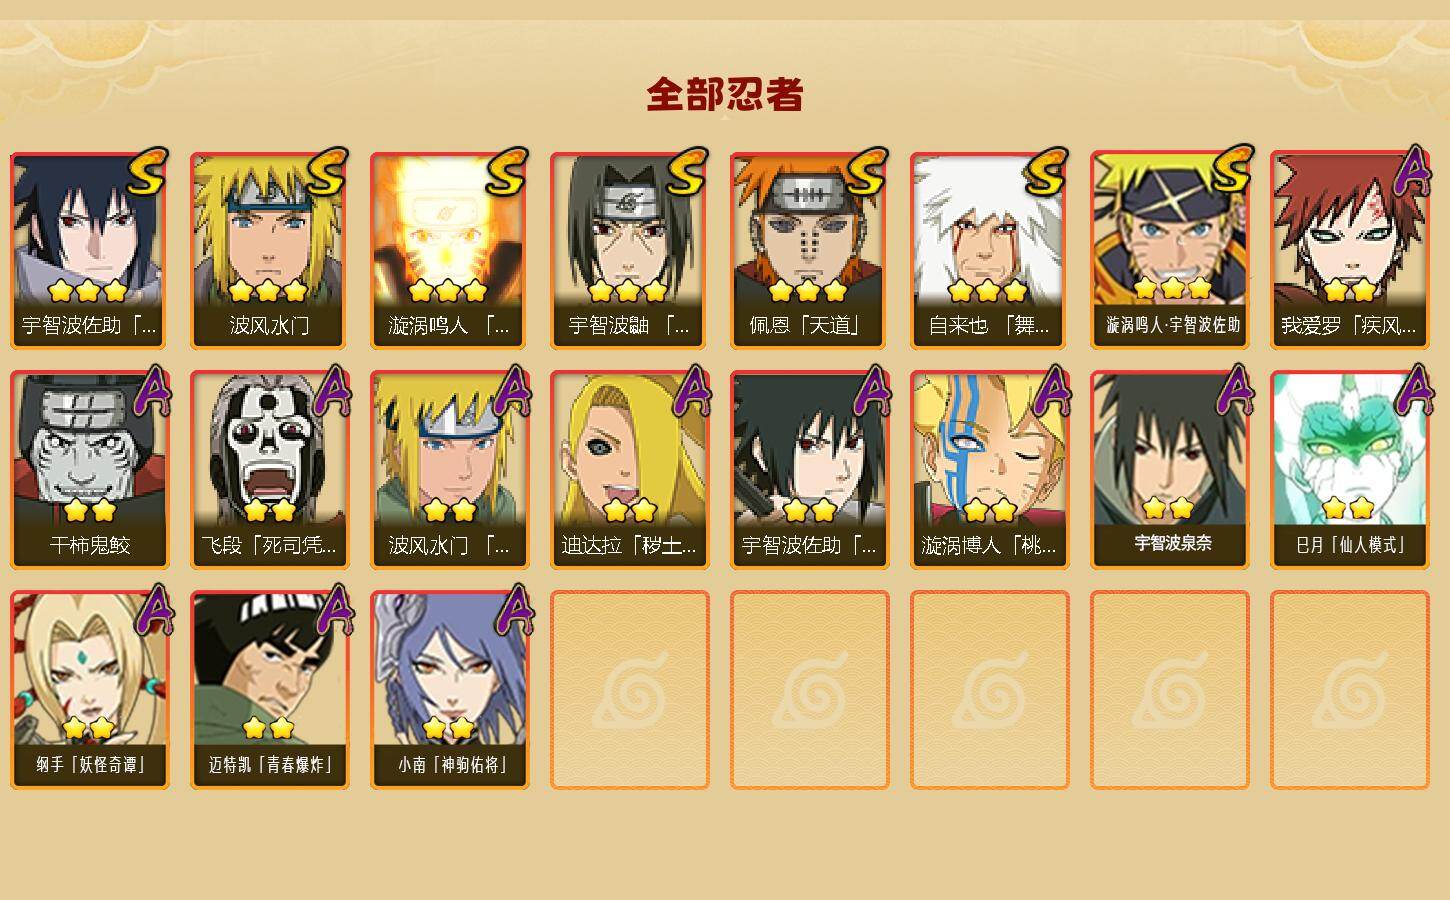
Task: Click the first empty ninja slot
Action: [630, 690]
